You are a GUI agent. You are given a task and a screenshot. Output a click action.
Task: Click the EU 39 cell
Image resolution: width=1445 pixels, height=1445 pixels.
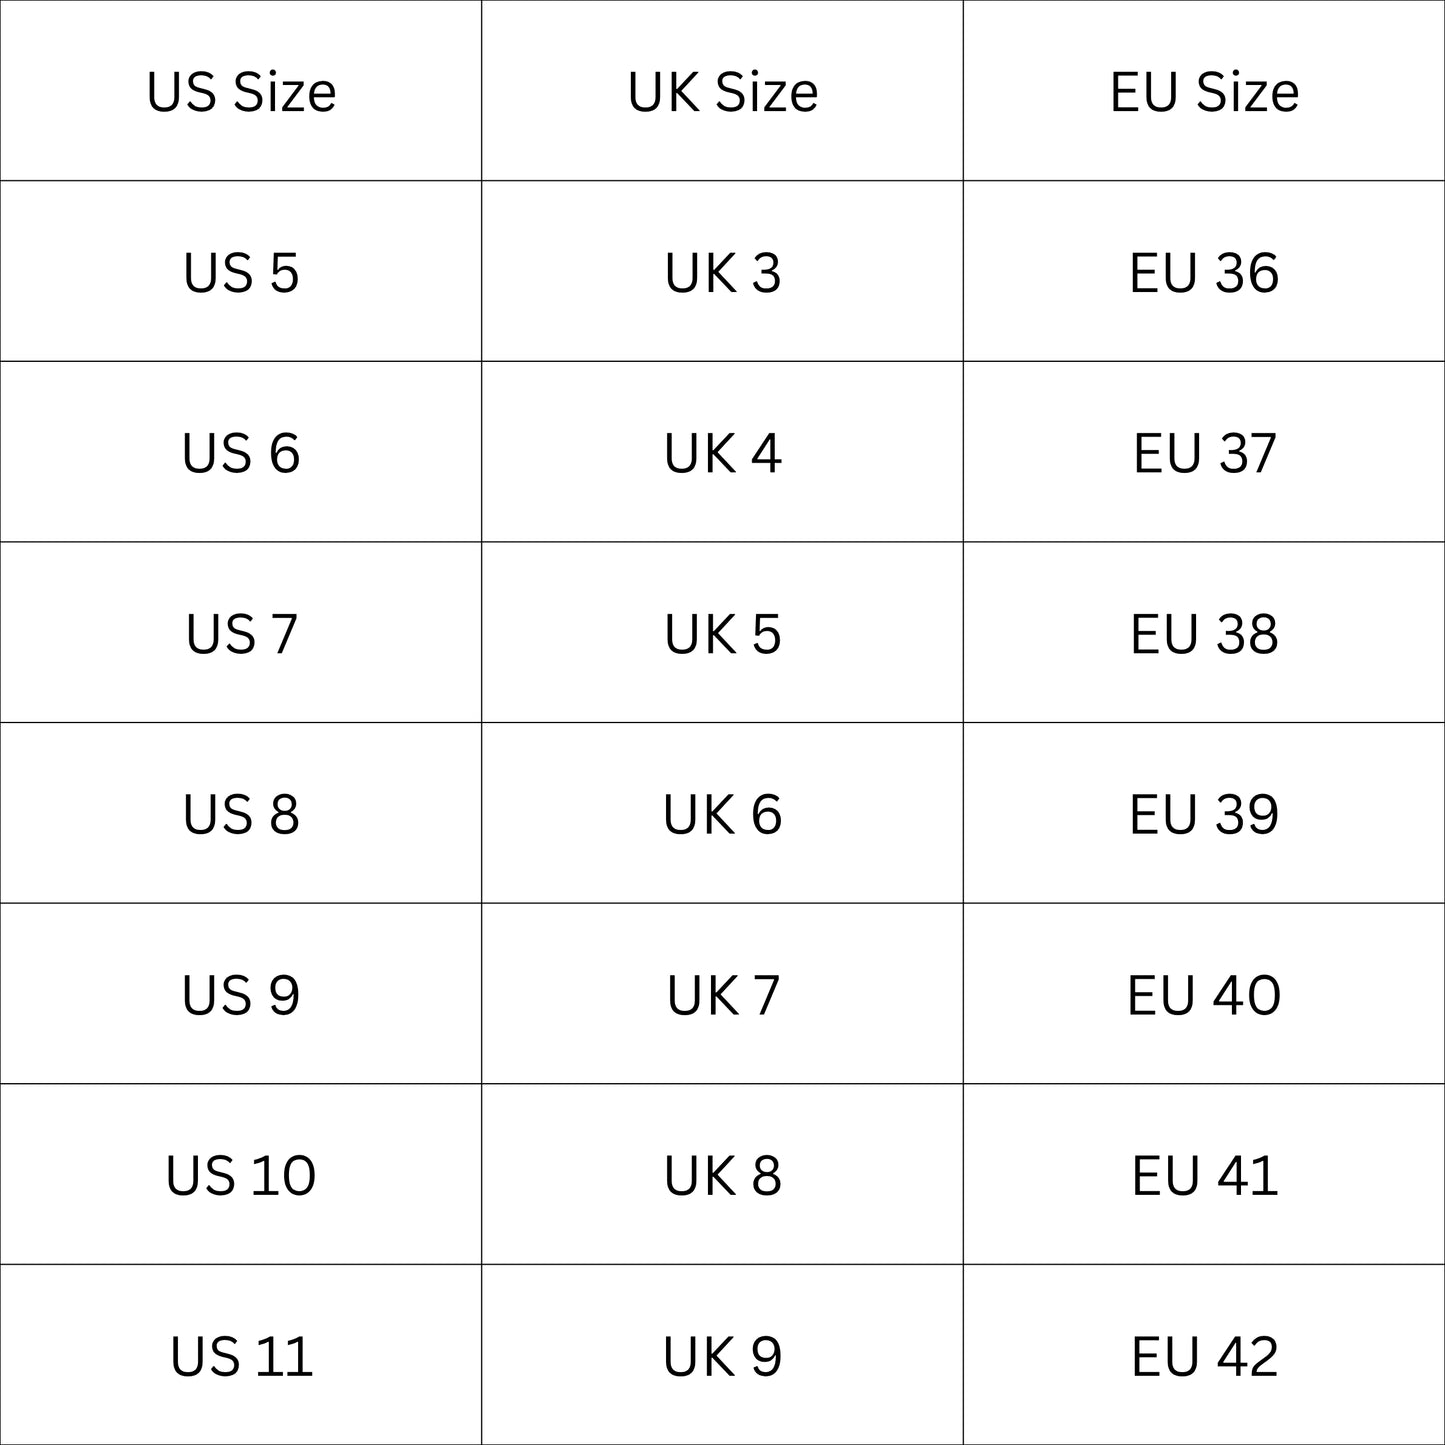[1204, 814]
